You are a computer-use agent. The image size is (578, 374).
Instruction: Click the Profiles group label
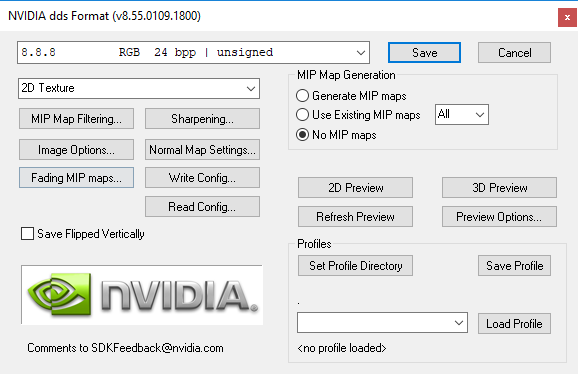click(314, 244)
